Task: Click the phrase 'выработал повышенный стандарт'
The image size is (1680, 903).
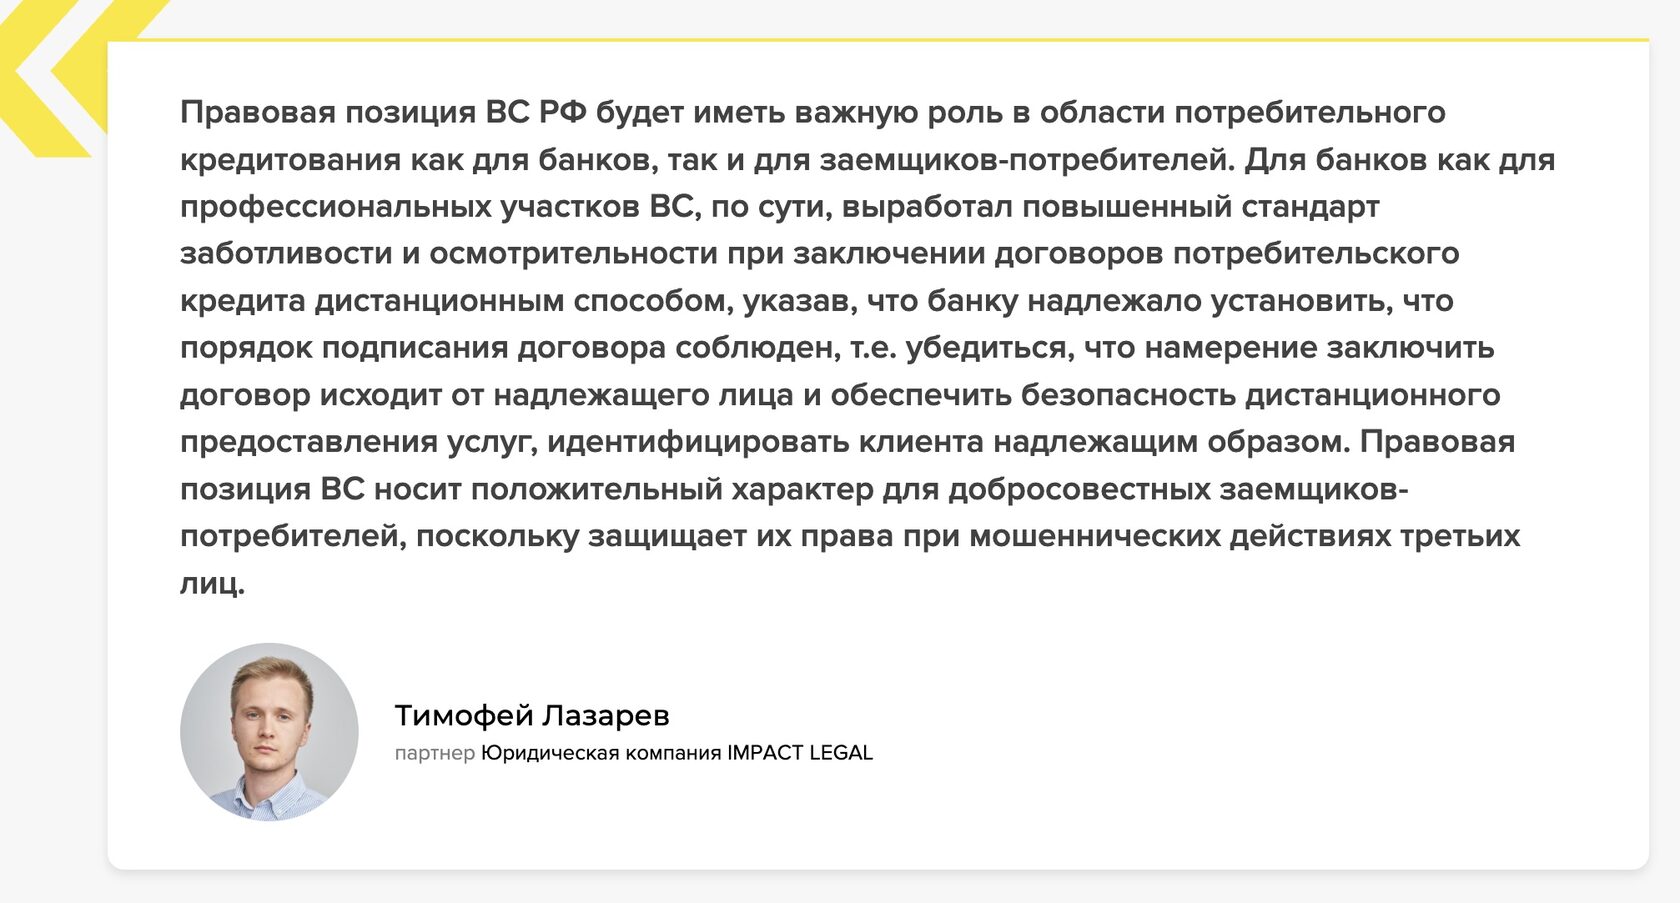Action: [1110, 207]
